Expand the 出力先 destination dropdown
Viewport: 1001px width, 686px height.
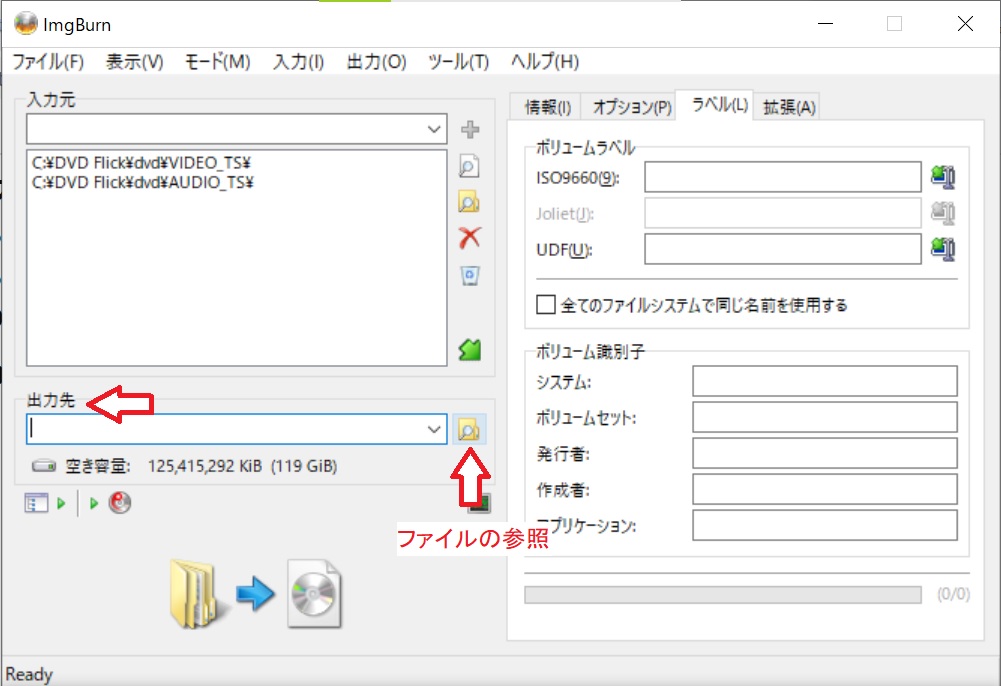[x=434, y=429]
